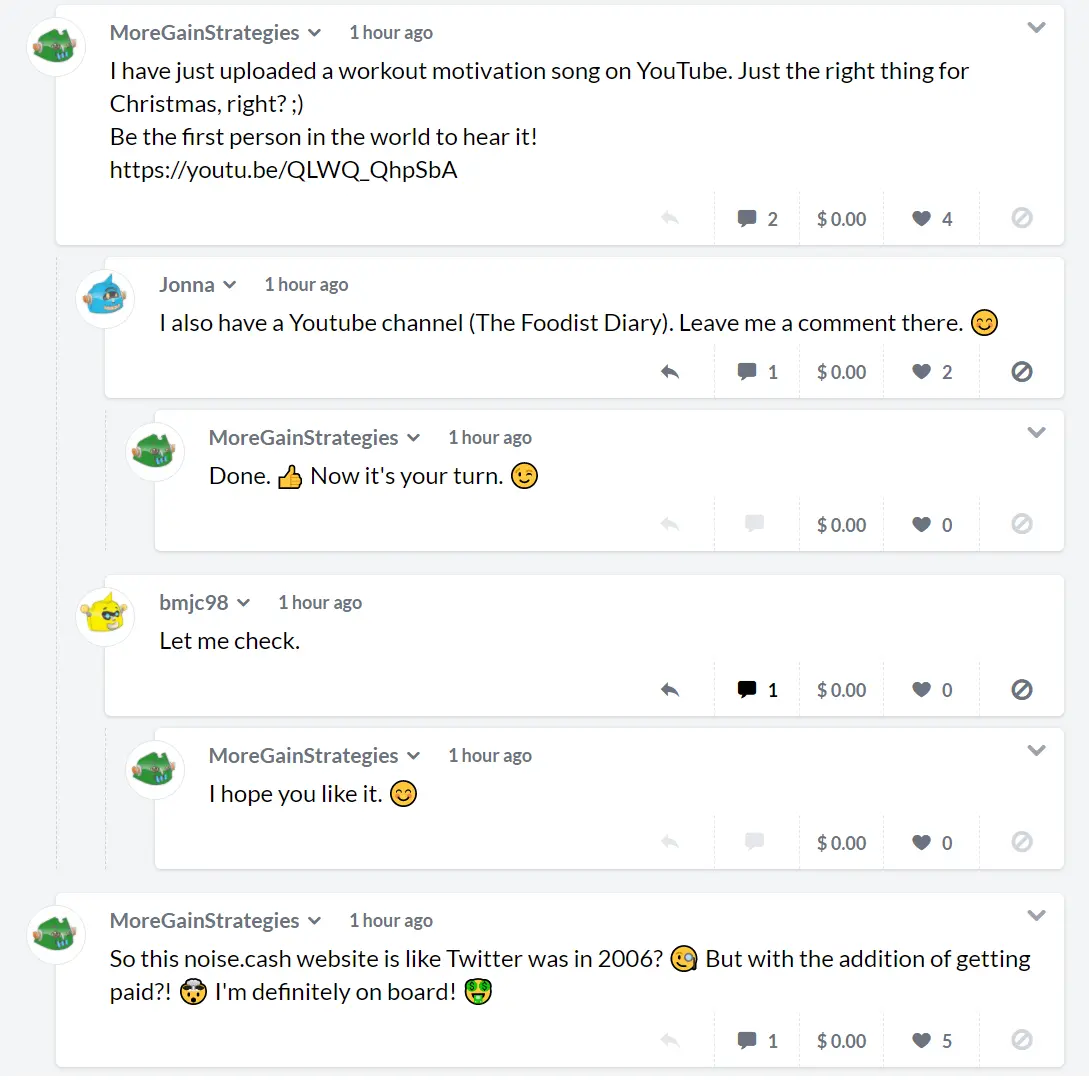This screenshot has height=1080, width=1089.
Task: Reply to bmjc98's "Let me check" comment
Action: point(670,690)
